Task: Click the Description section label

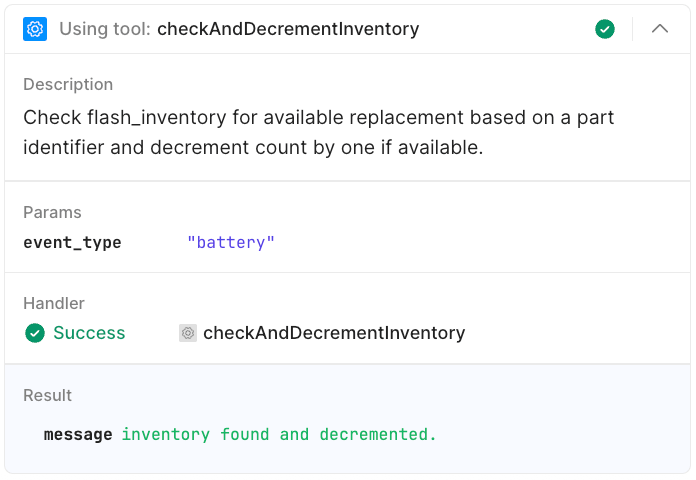Action: [x=68, y=84]
